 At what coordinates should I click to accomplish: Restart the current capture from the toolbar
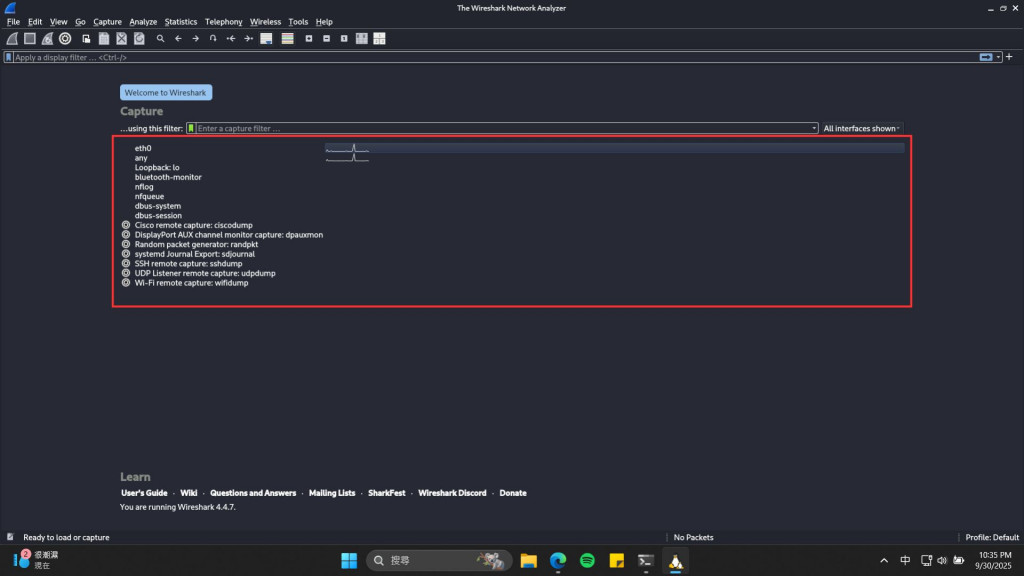(x=47, y=39)
